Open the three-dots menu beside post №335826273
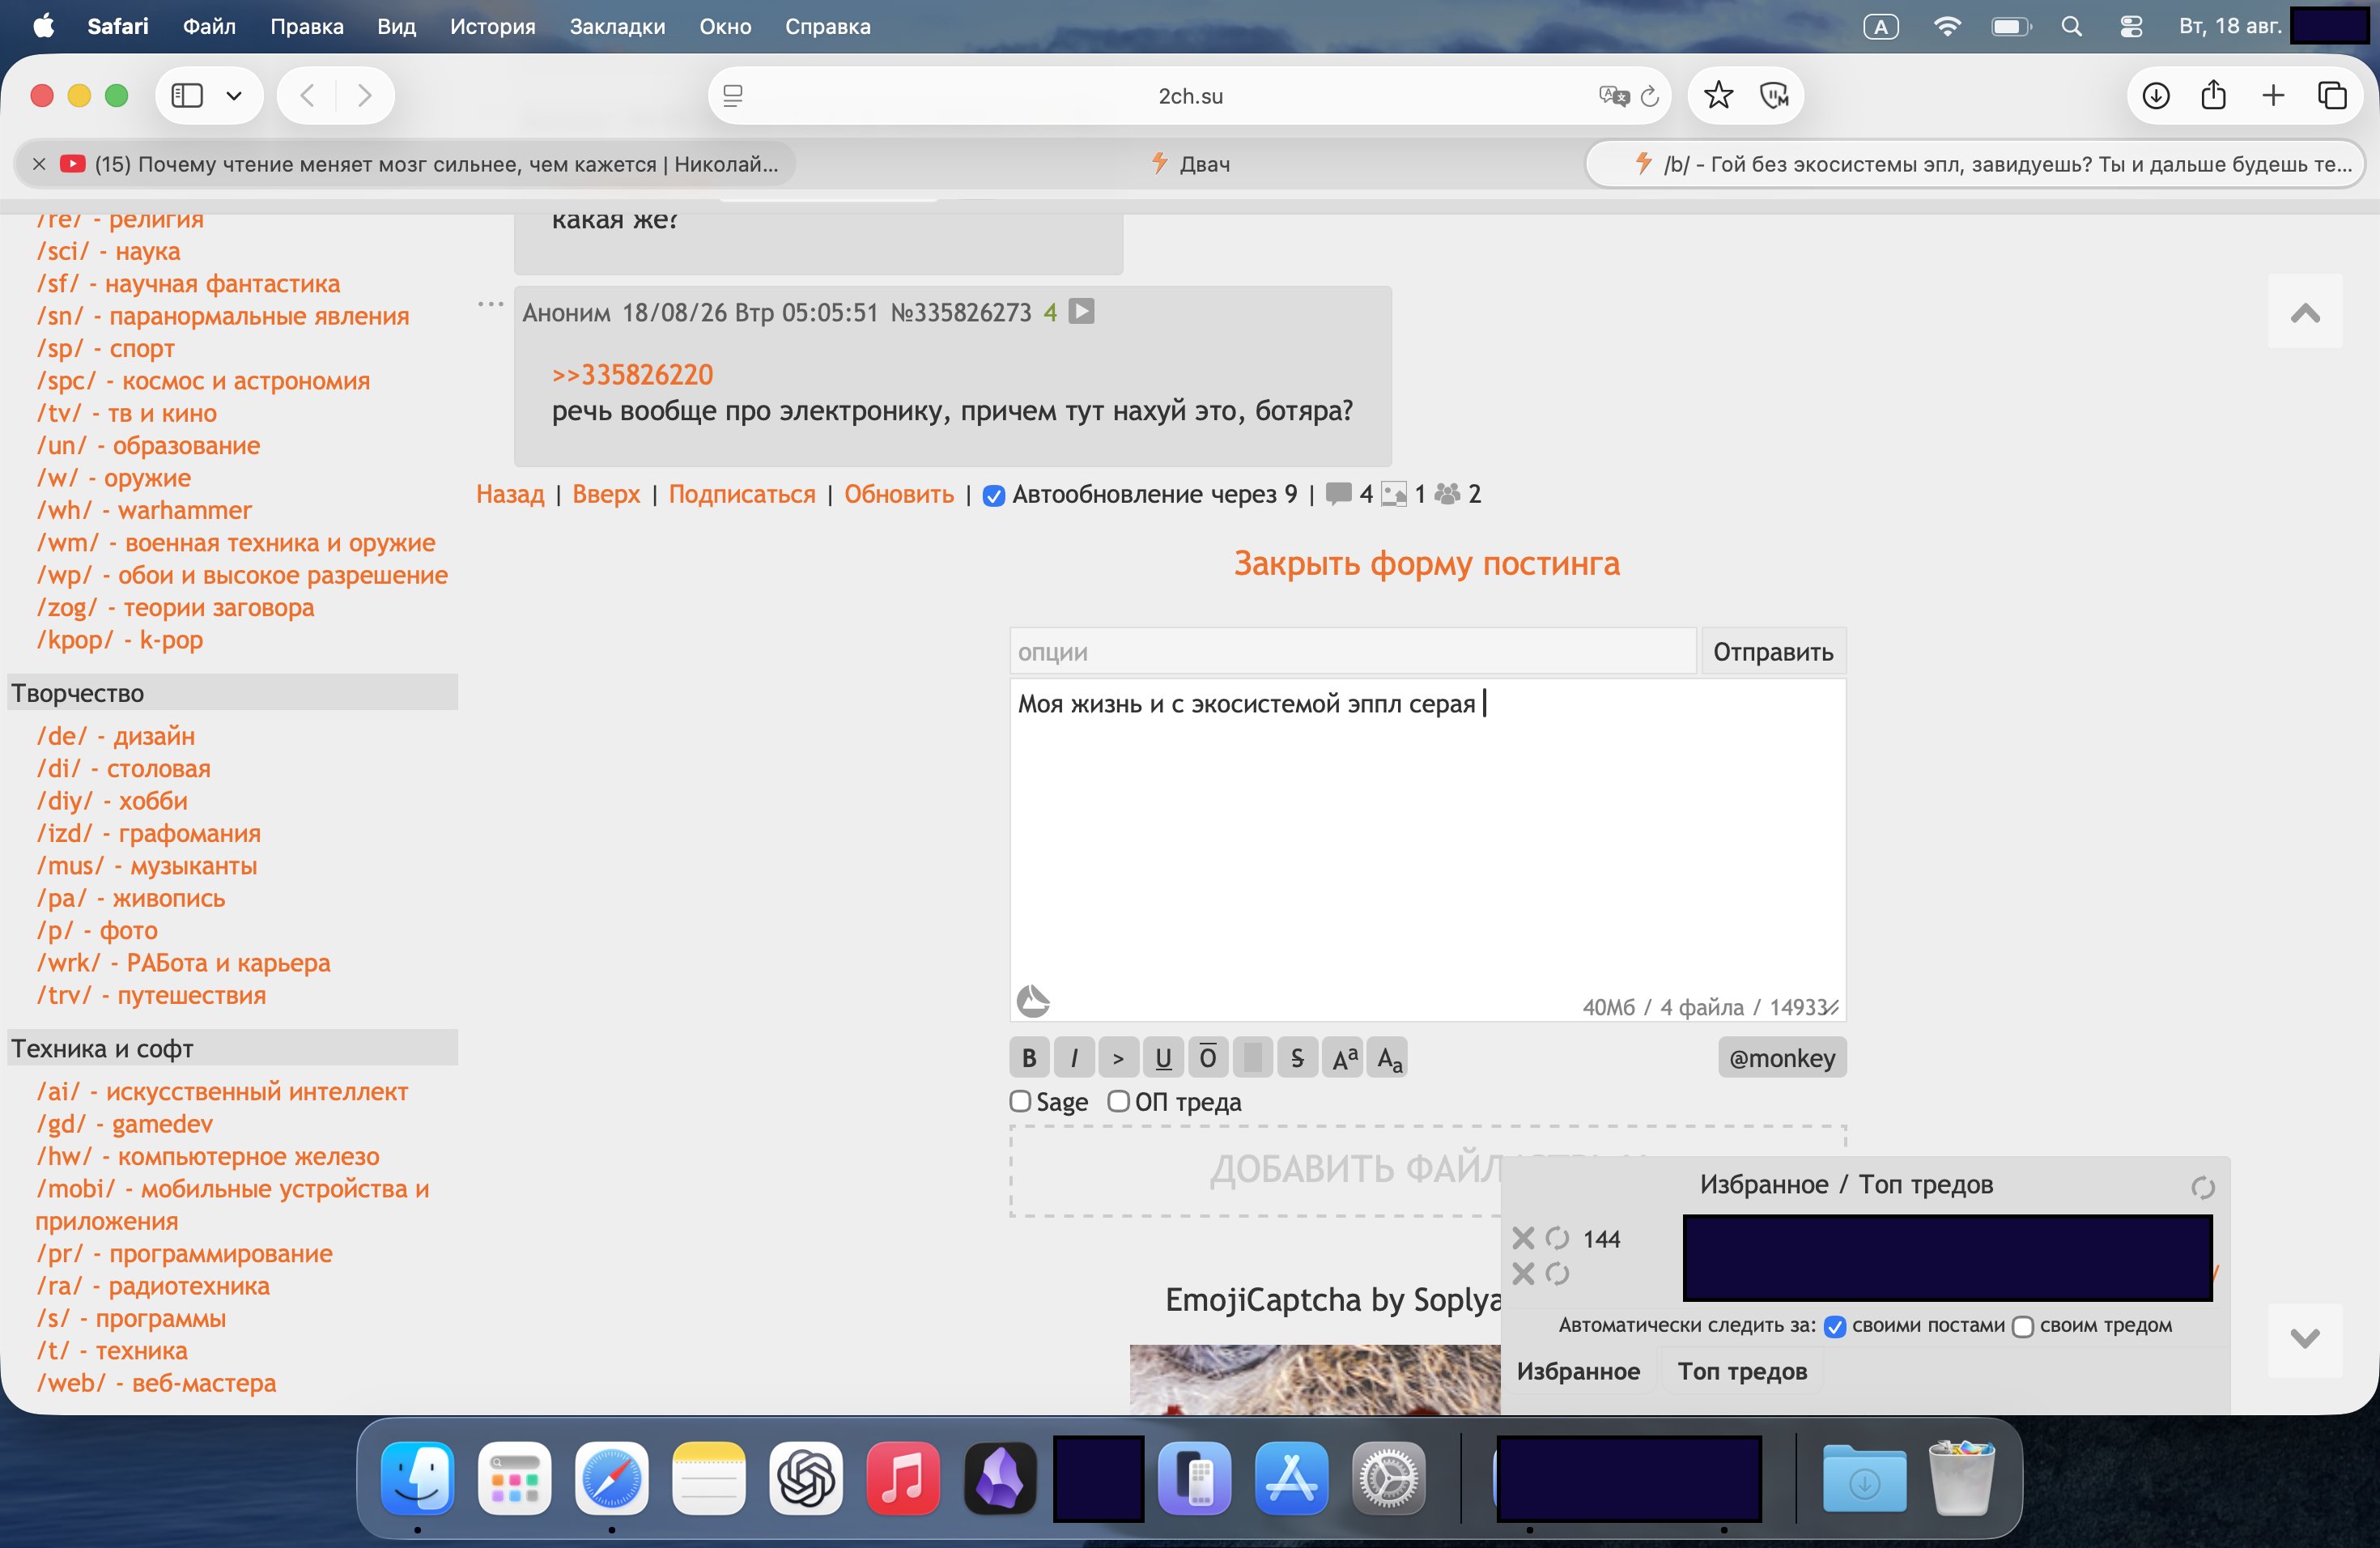The height and width of the screenshot is (1548, 2380). [x=490, y=304]
